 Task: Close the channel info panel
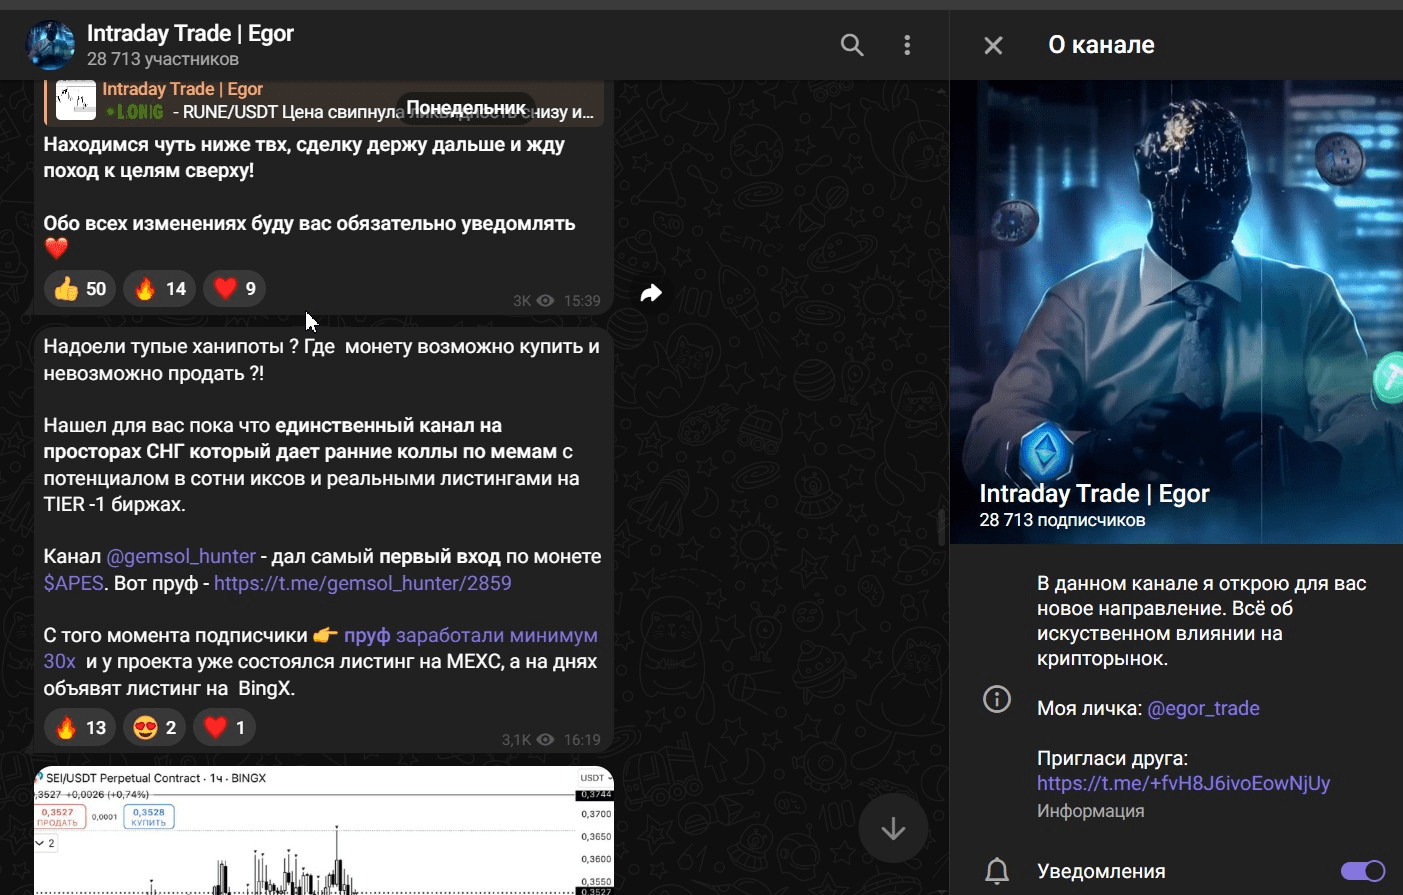point(993,45)
